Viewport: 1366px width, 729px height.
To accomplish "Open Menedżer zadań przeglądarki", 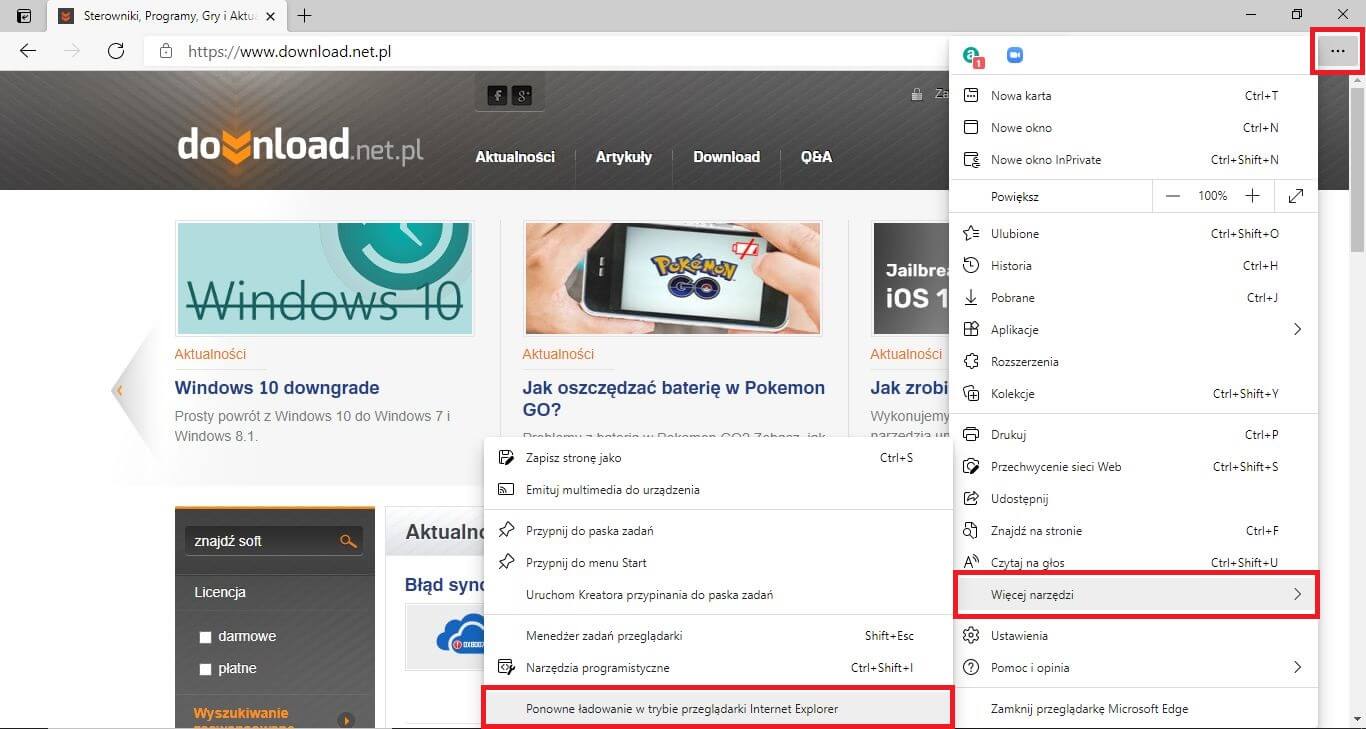I will click(716, 636).
